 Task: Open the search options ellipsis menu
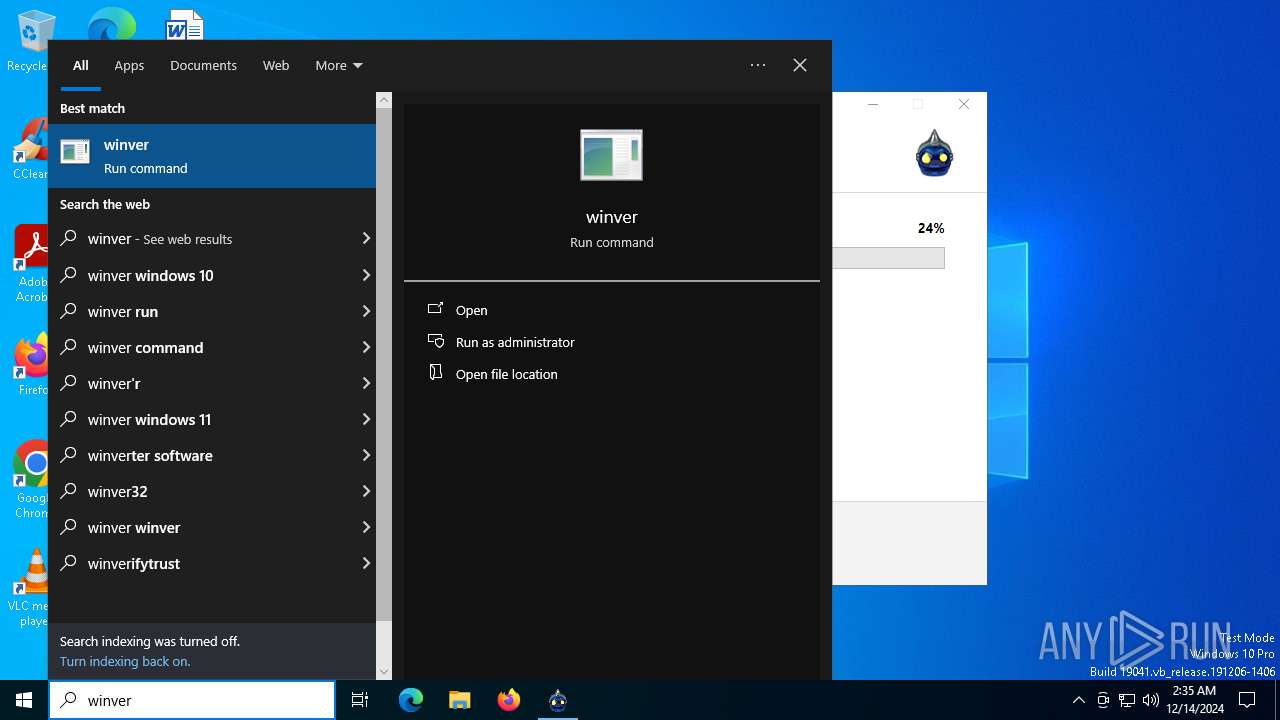[758, 65]
